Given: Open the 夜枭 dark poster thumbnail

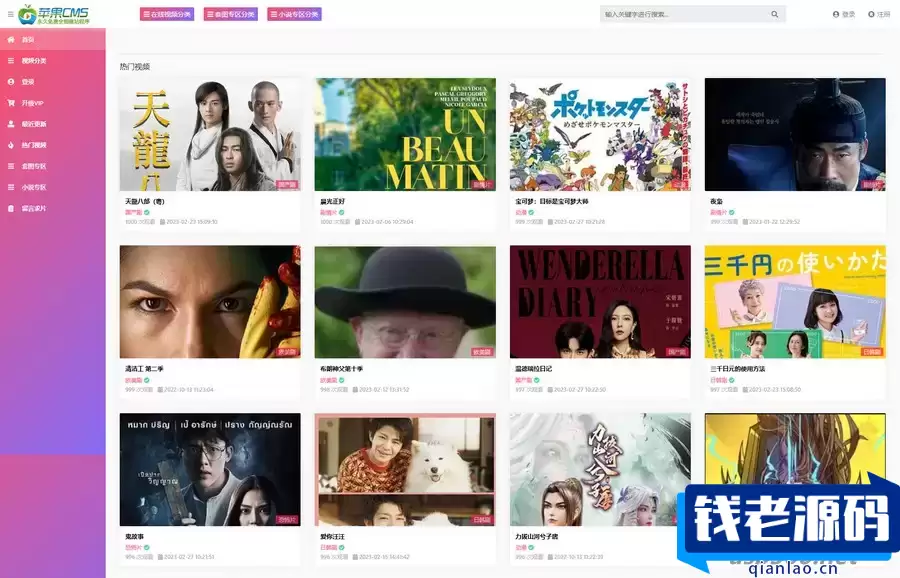Looking at the screenshot, I should click(795, 134).
